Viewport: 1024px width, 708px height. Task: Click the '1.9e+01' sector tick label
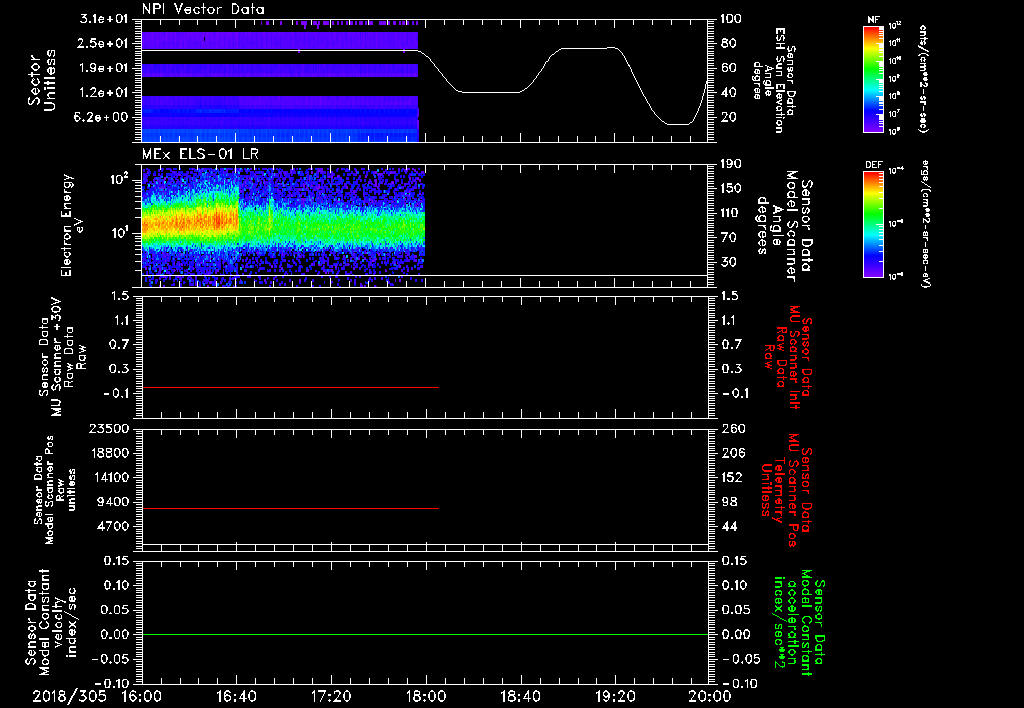(x=104, y=68)
